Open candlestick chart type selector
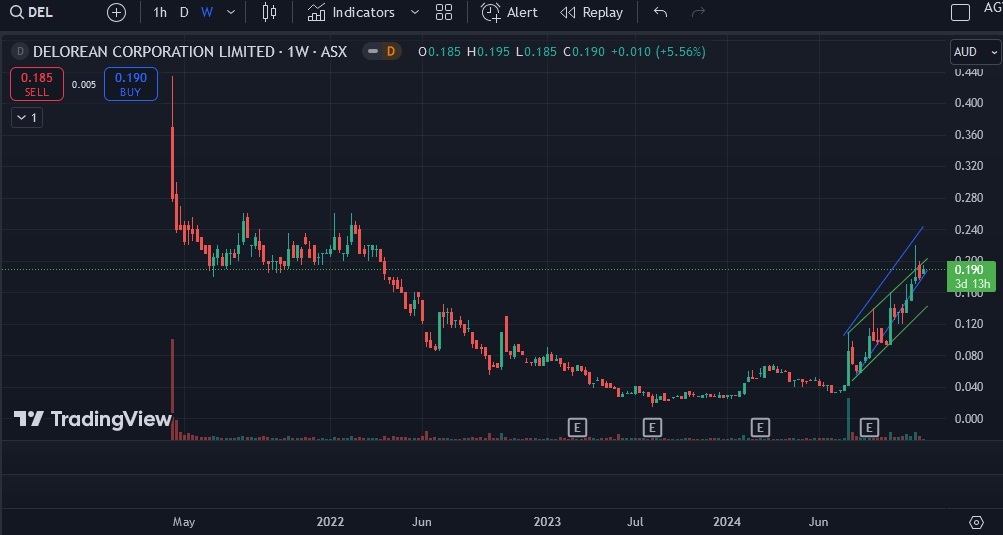This screenshot has height=535, width=1003. (x=269, y=12)
